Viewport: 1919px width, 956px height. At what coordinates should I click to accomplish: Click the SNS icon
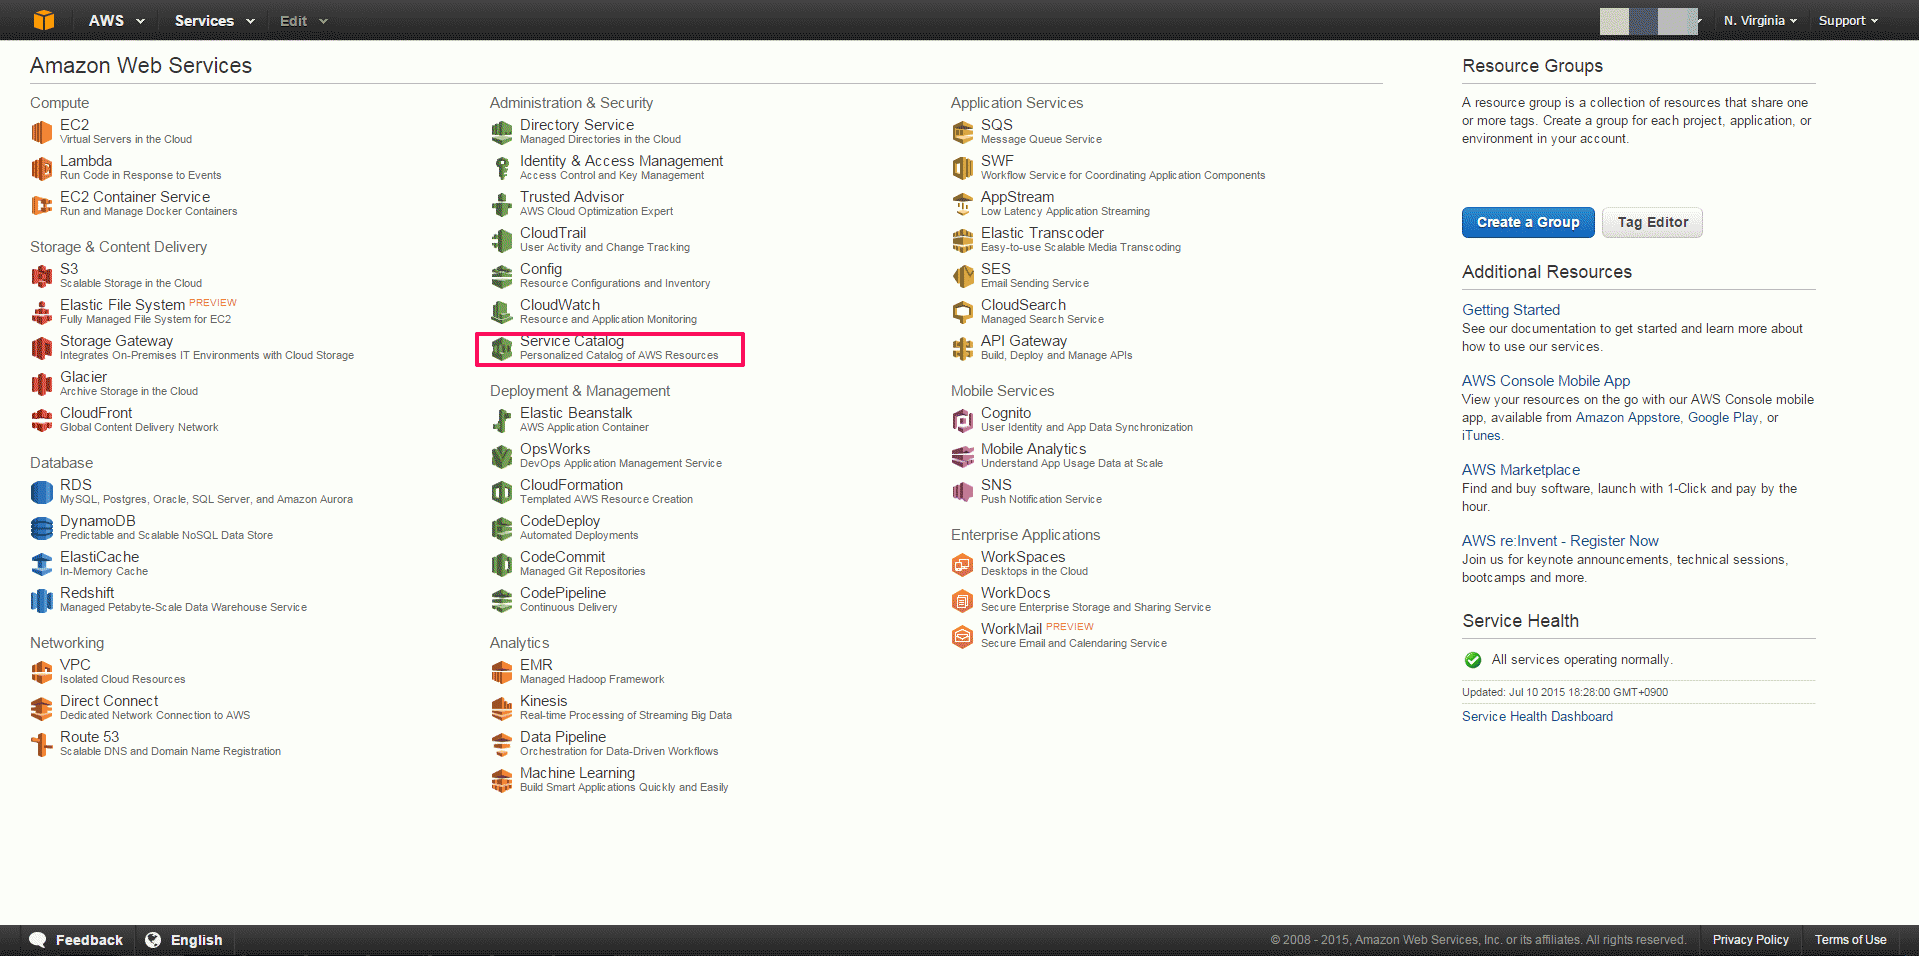click(x=963, y=492)
